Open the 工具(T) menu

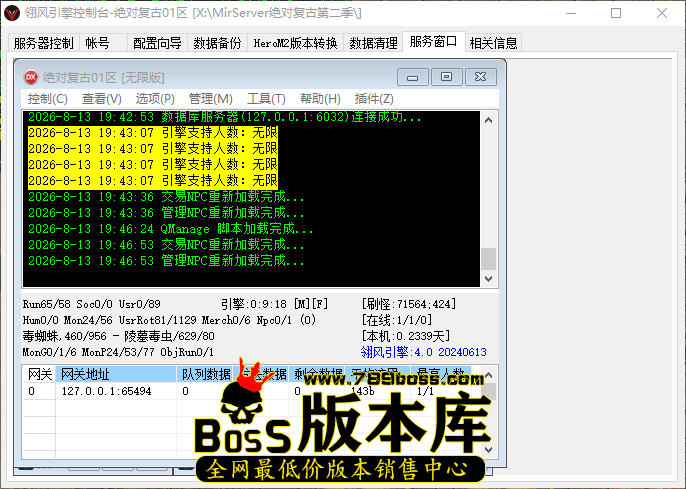[x=266, y=99]
